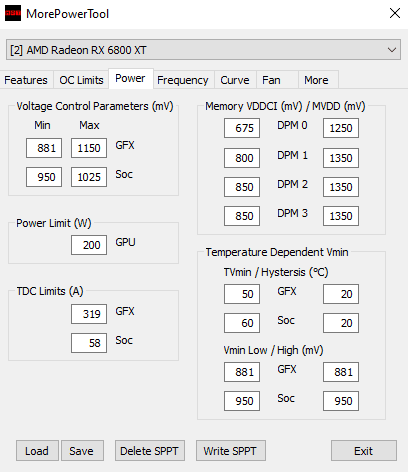Select the TDC Limits Soc field
Screen dimensions: 408x472
89,343
